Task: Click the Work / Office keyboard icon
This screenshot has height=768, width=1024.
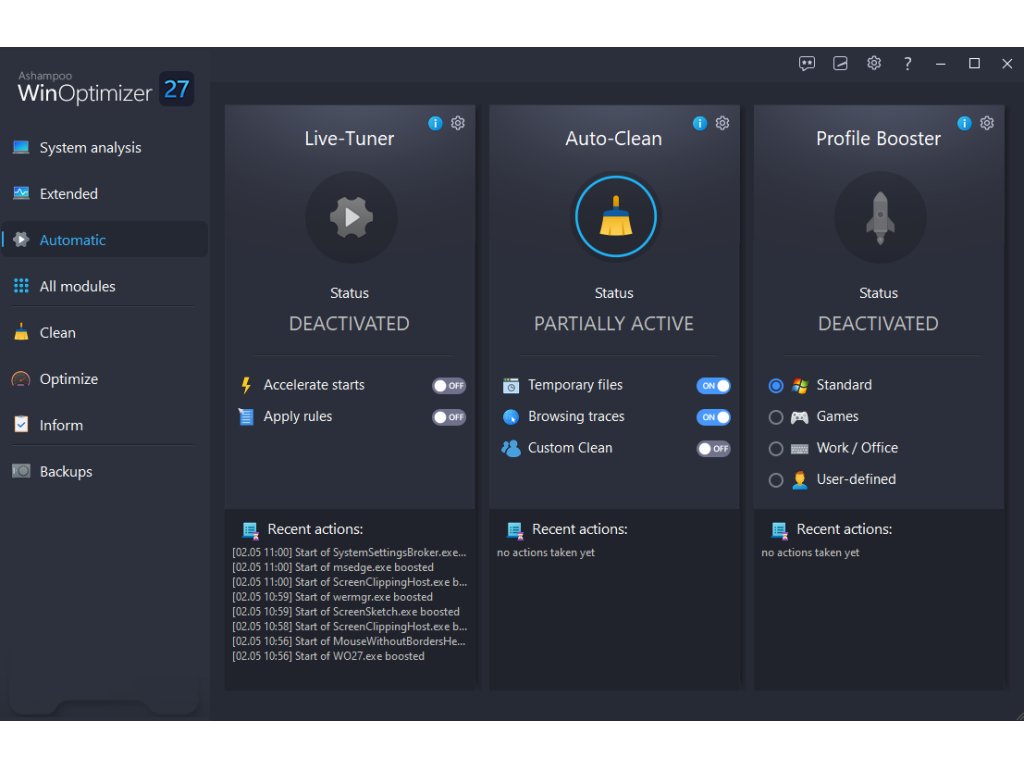Action: [x=800, y=449]
